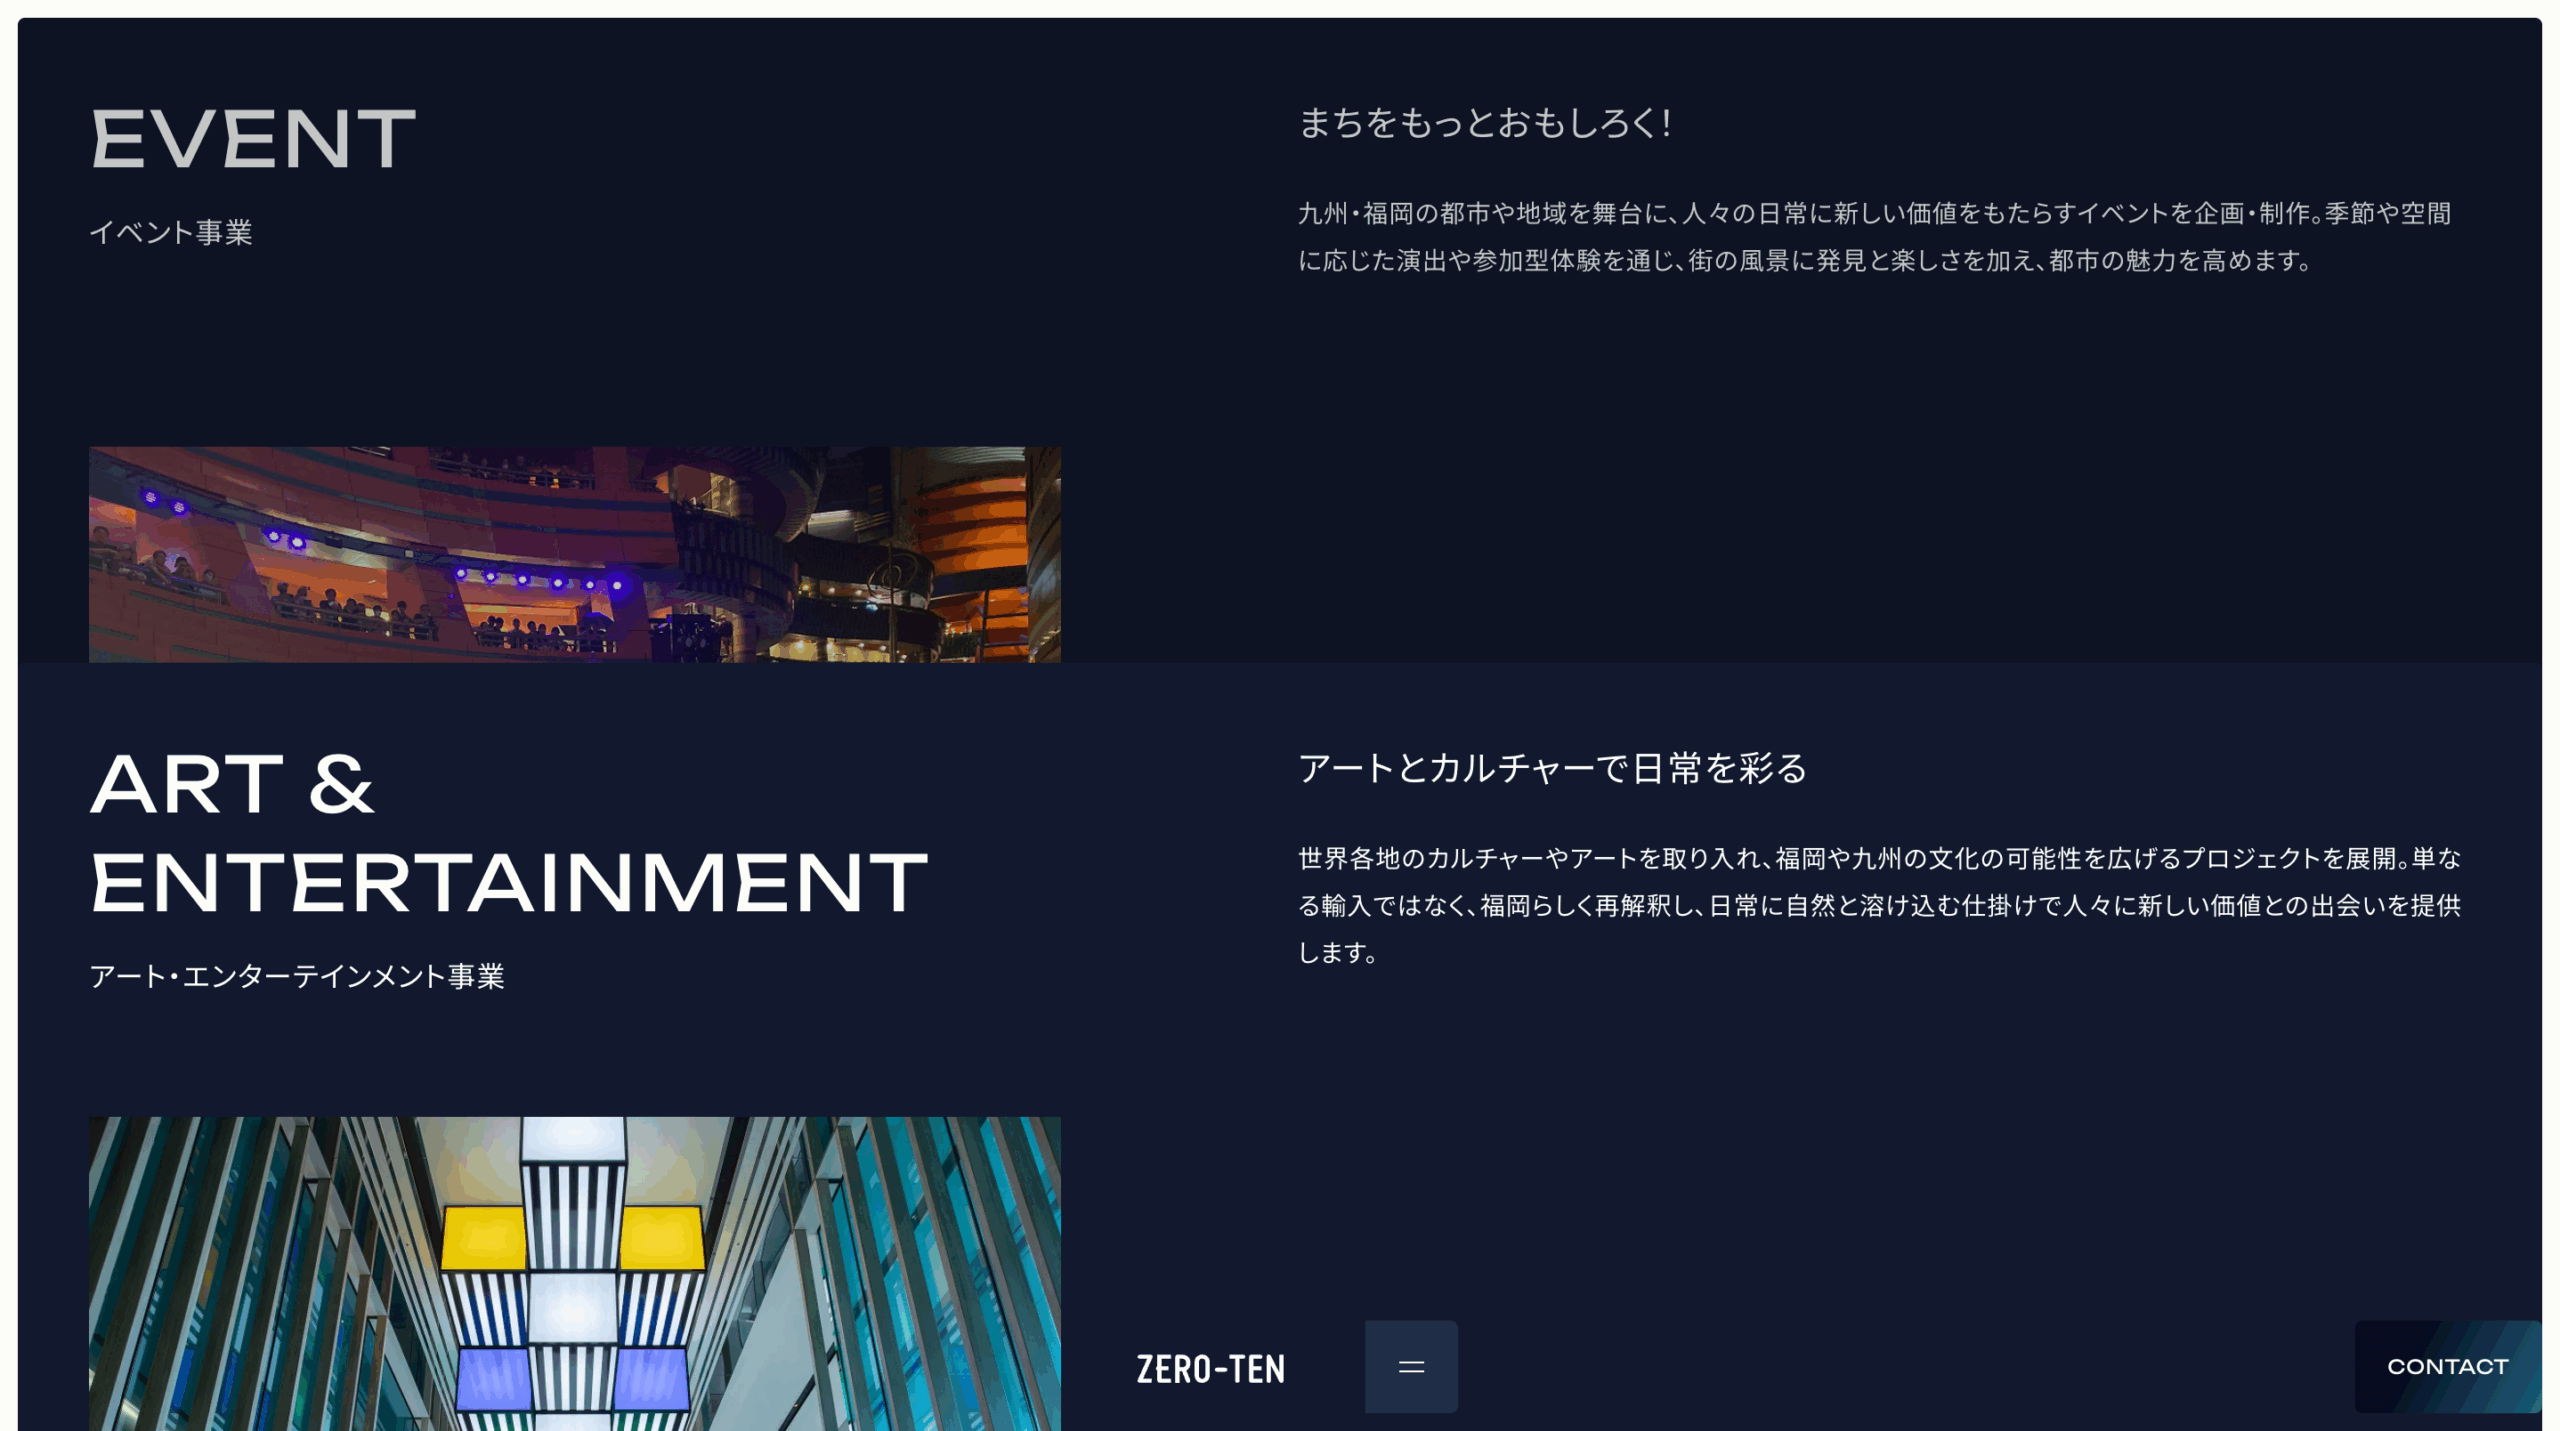Click the ART & ENTERTAINMENT heading
This screenshot has height=1431, width=2560.
pyautogui.click(x=508, y=833)
